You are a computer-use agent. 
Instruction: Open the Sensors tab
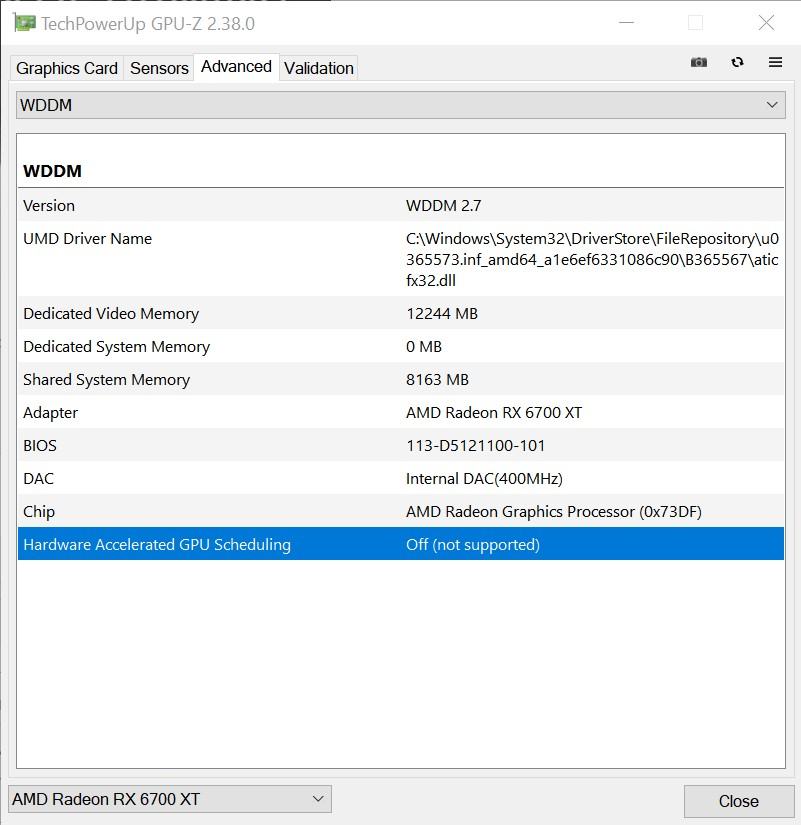point(159,68)
